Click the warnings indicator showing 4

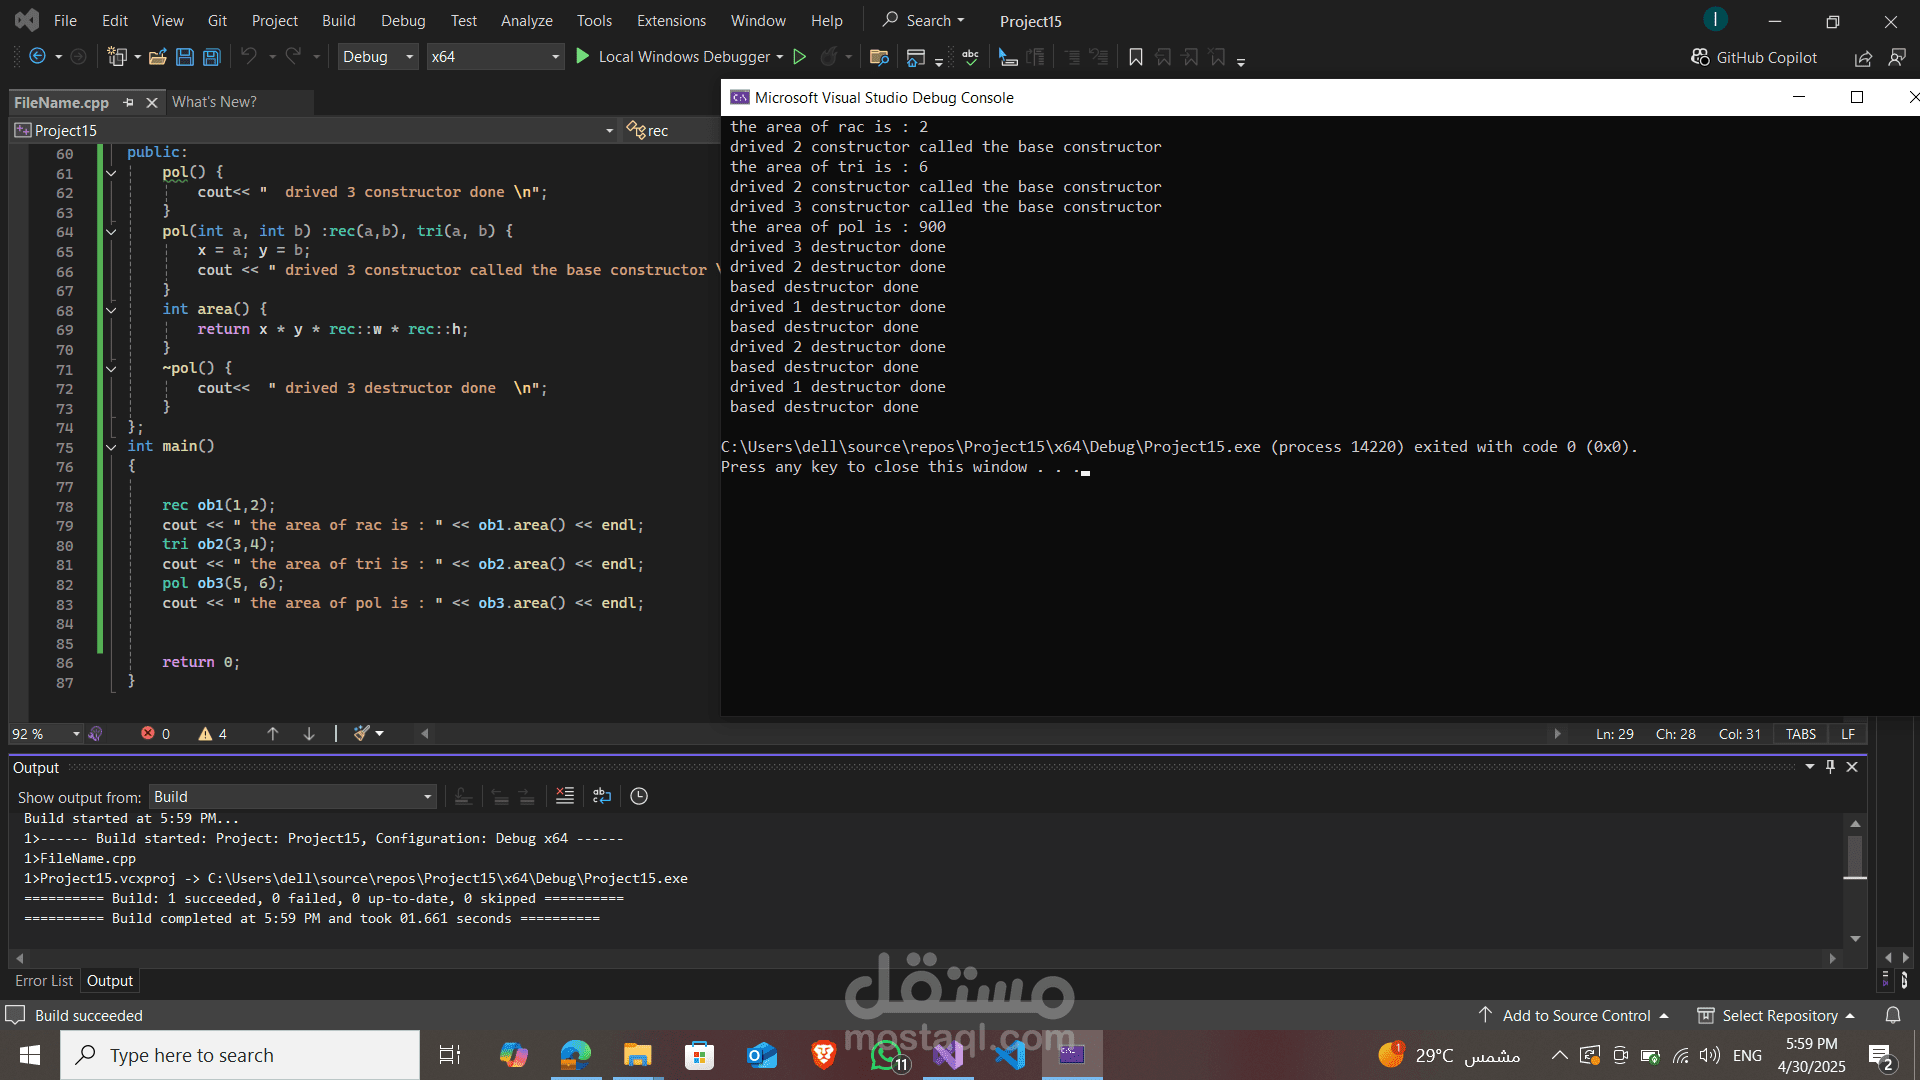212,734
